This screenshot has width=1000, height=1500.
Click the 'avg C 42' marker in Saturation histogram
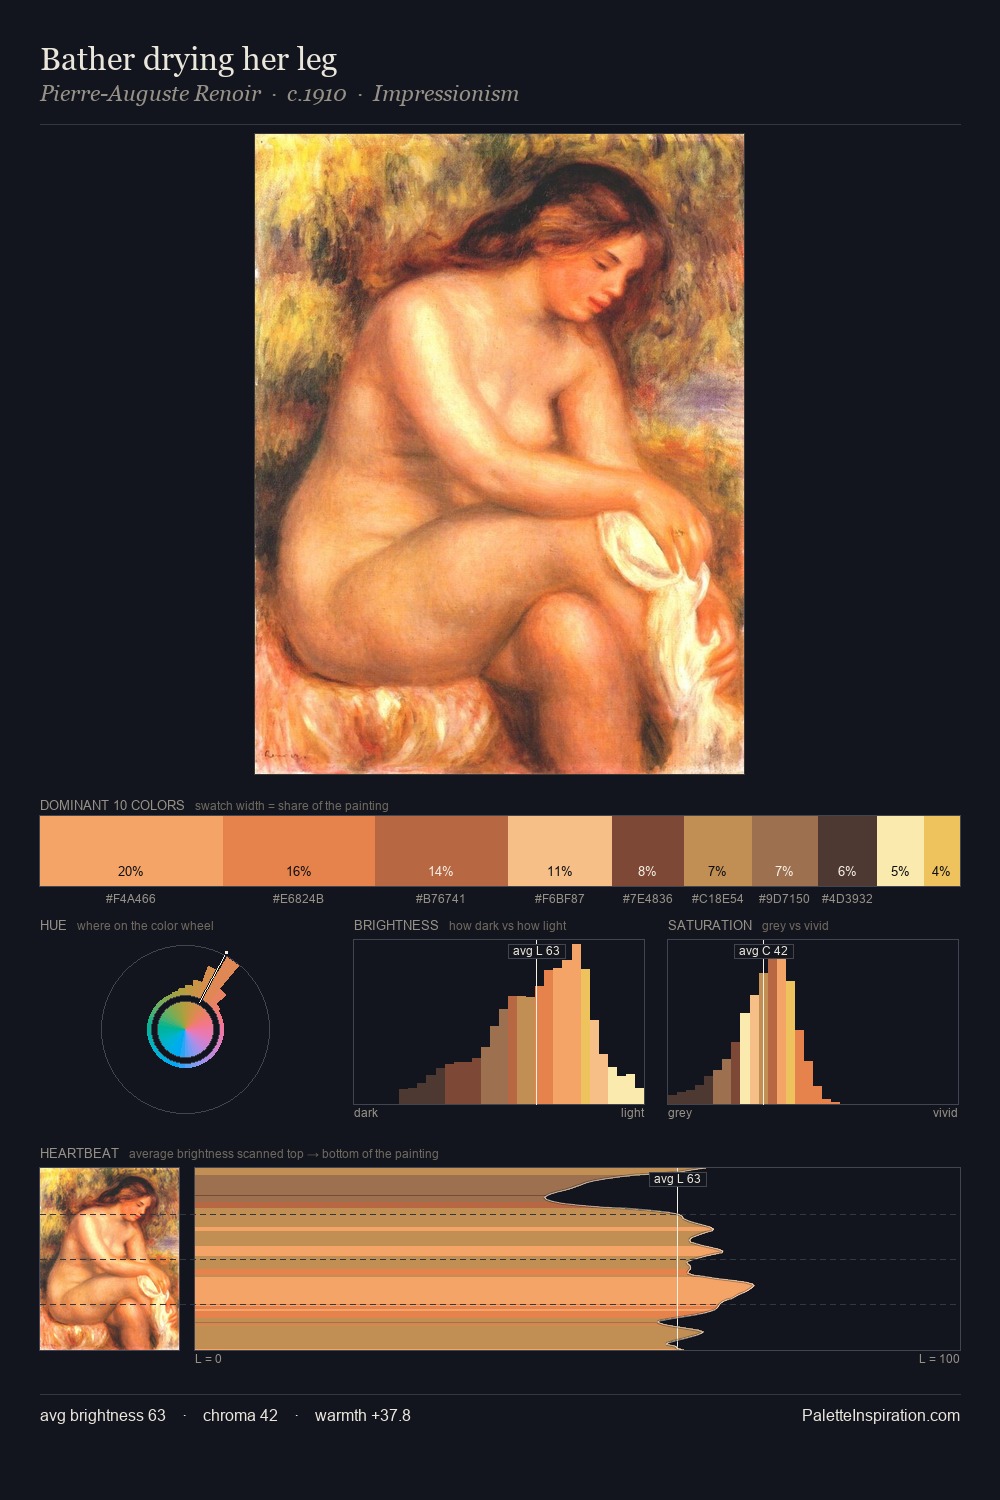tap(763, 951)
